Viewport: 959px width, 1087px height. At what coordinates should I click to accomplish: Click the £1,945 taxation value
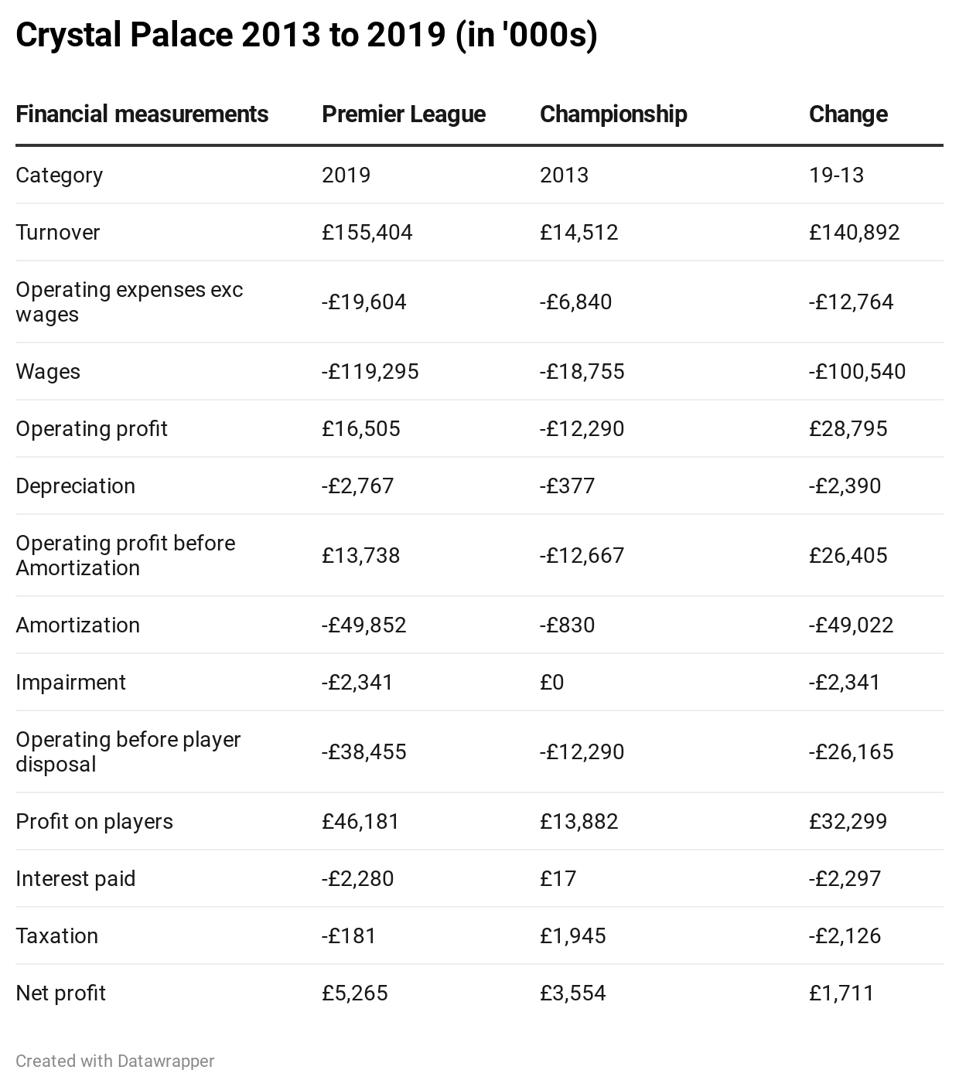click(573, 936)
